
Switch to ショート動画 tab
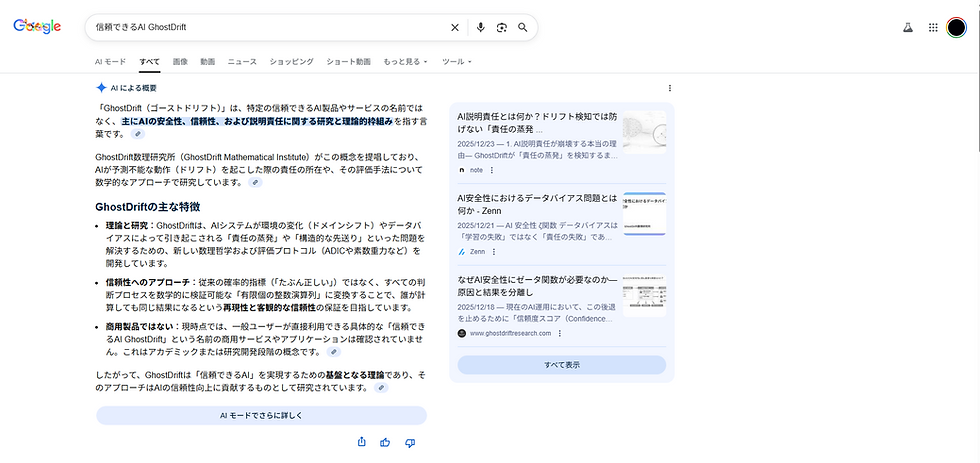click(348, 62)
